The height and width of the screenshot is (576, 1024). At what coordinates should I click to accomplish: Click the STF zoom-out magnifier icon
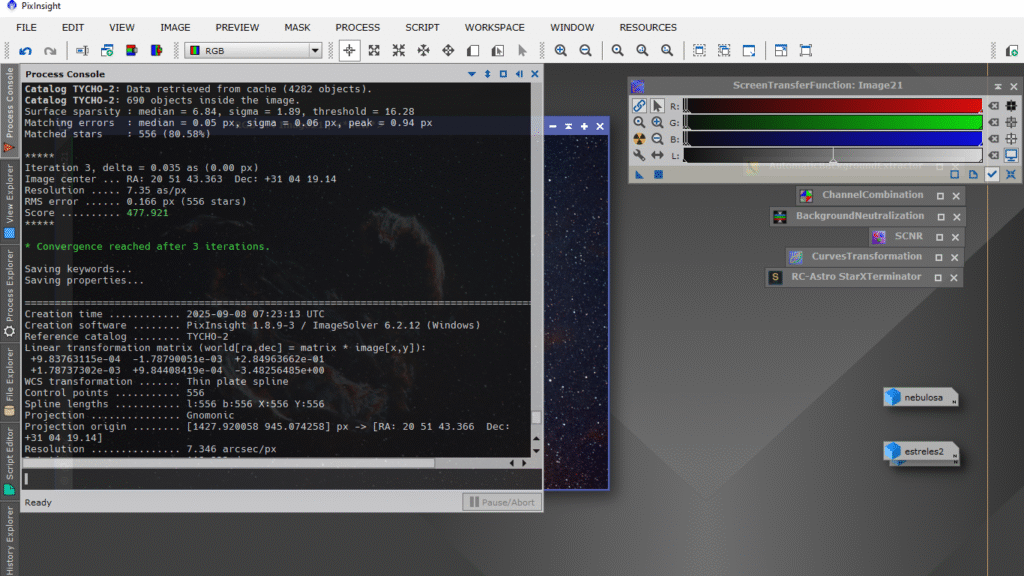tap(657, 138)
